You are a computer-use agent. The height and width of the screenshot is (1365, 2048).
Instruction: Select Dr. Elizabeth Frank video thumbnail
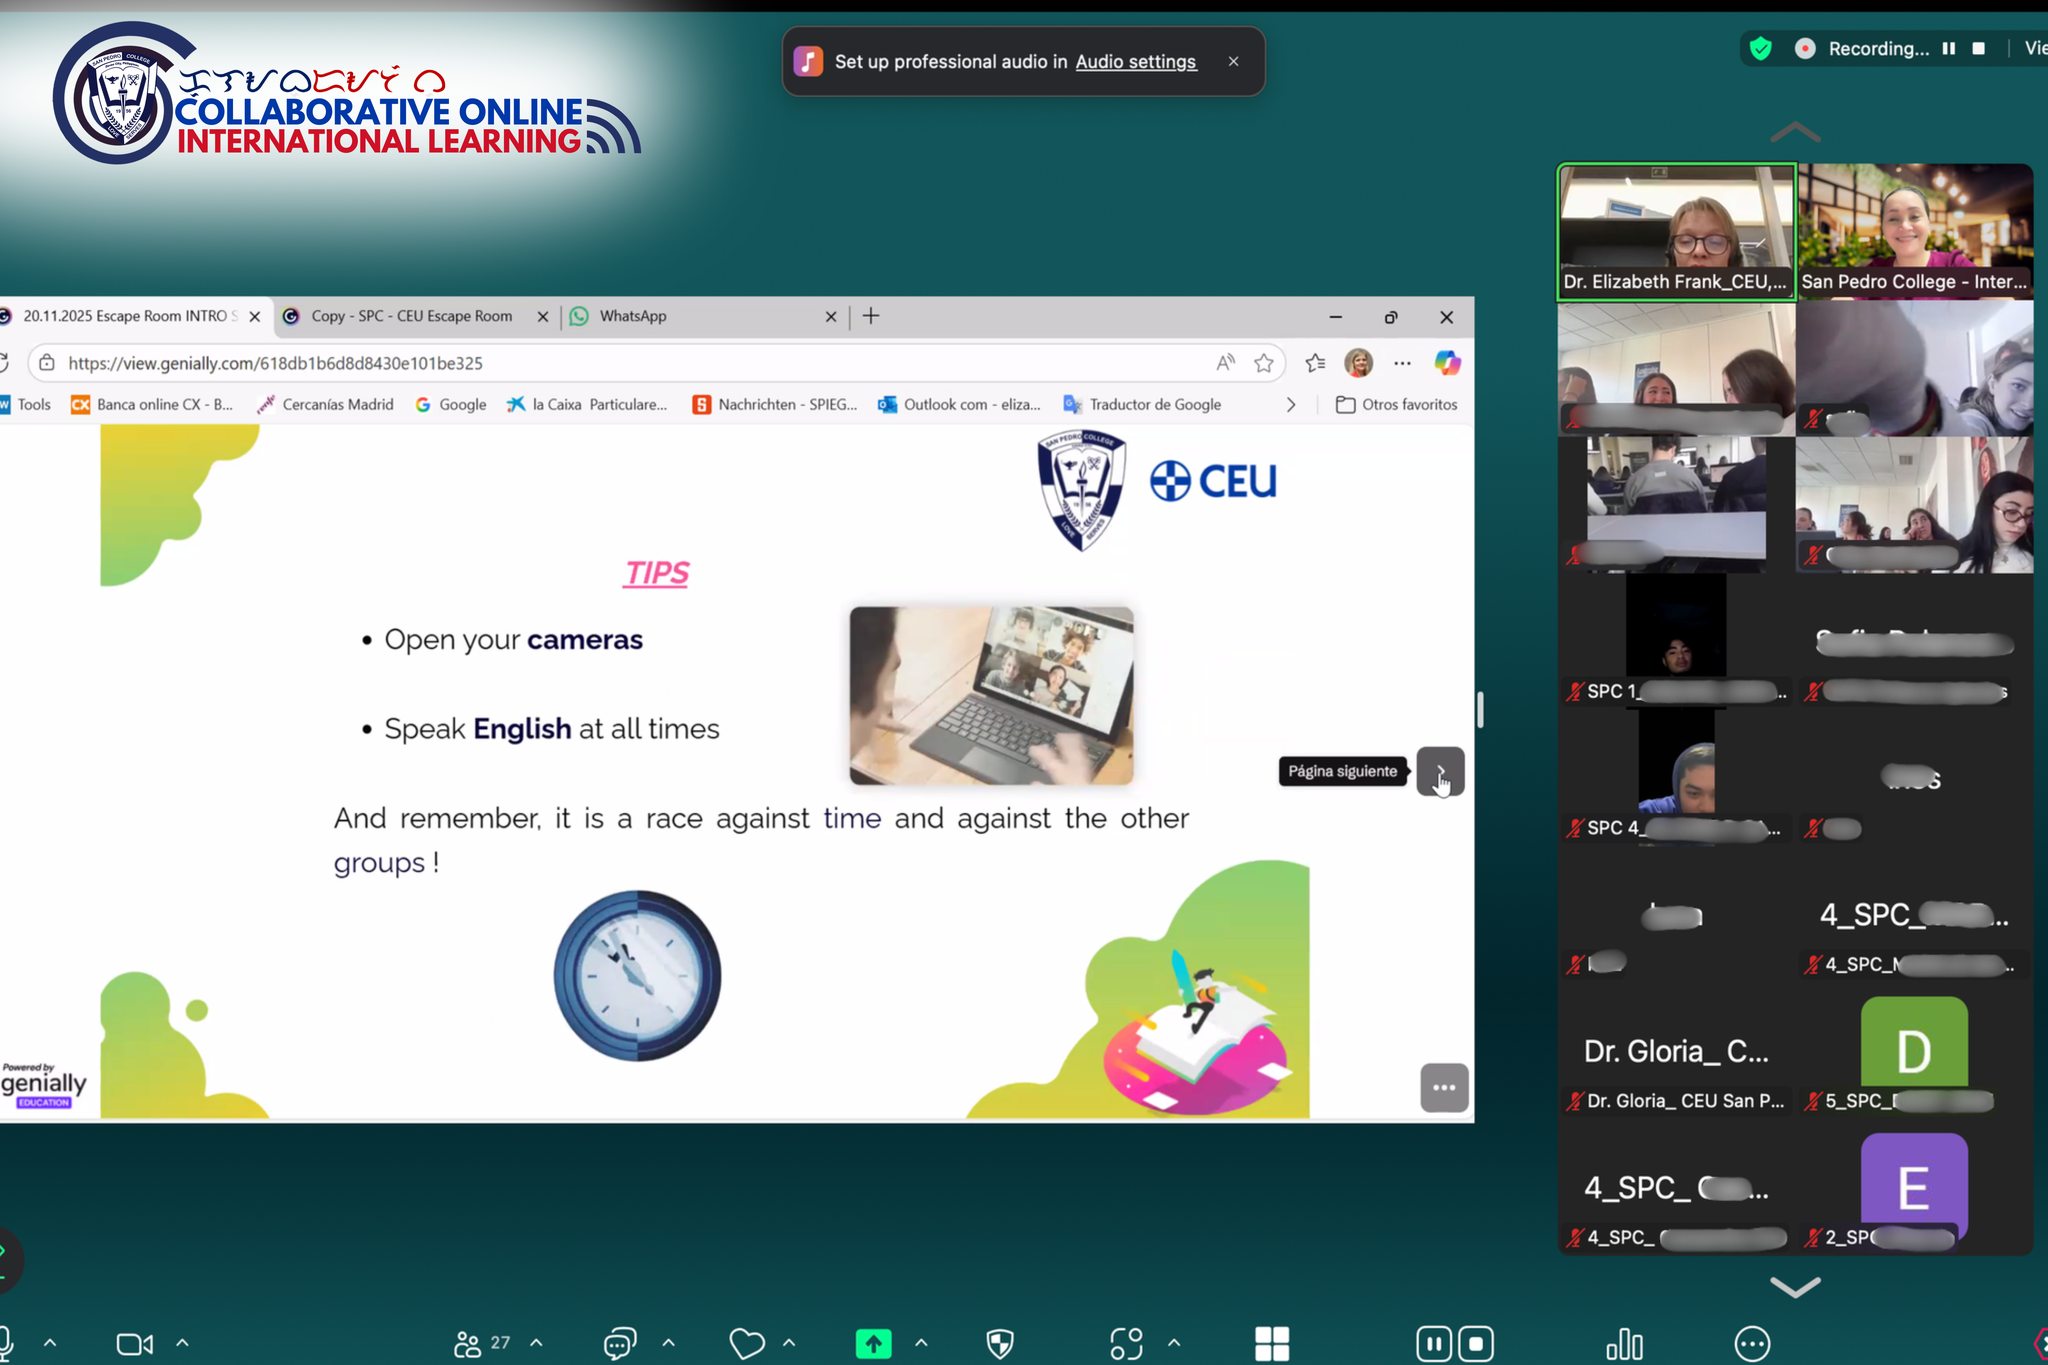(1677, 232)
